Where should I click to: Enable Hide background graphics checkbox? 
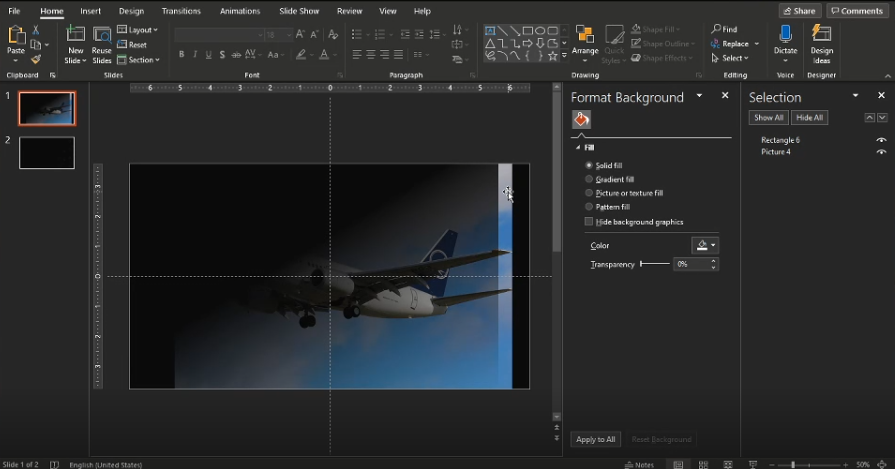[x=589, y=222]
